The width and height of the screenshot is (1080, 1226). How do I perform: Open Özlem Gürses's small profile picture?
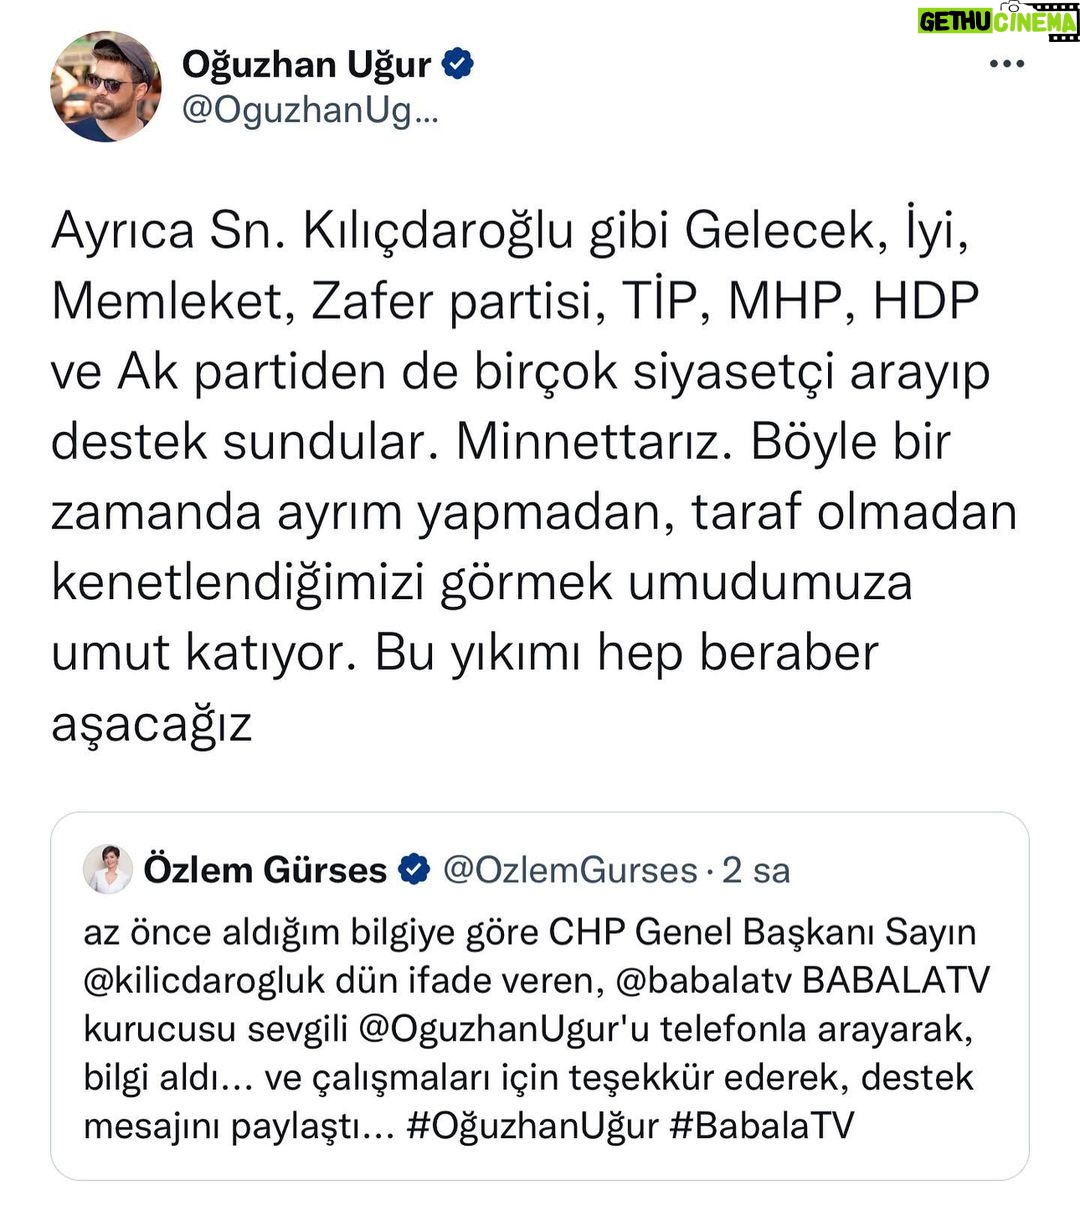click(x=107, y=870)
